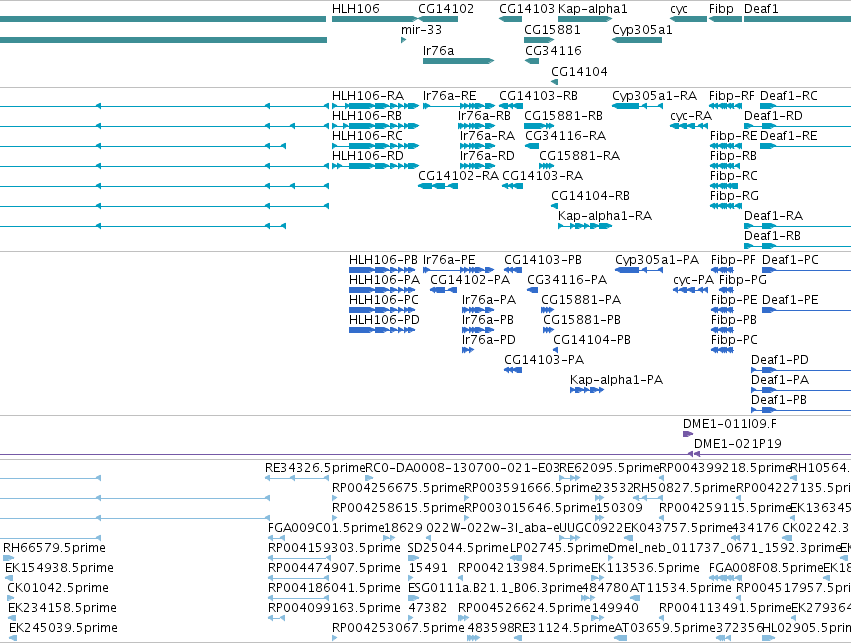Select the RP004474907.5prime EST label
Image resolution: width=851 pixels, height=643 pixels.
334,568
